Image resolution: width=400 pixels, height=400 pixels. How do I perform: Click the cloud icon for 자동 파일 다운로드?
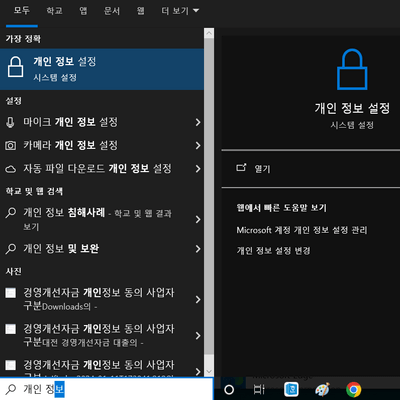tap(10, 169)
